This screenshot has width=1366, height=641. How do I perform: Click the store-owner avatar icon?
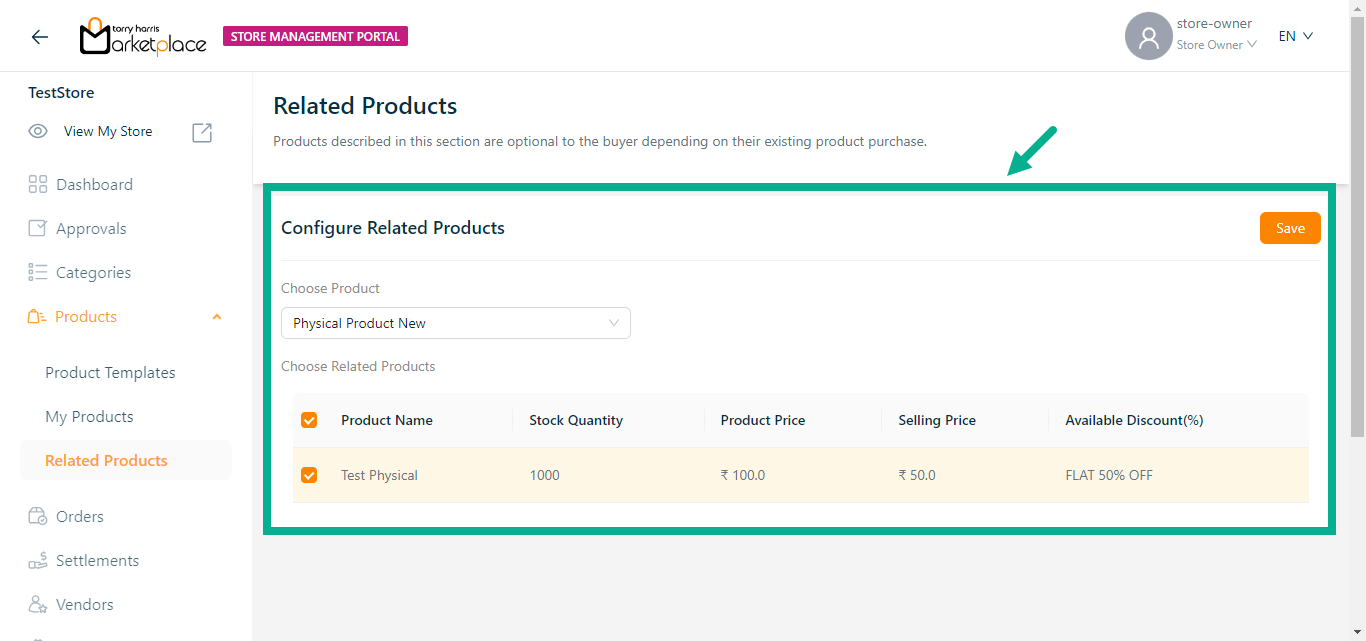pos(1148,37)
